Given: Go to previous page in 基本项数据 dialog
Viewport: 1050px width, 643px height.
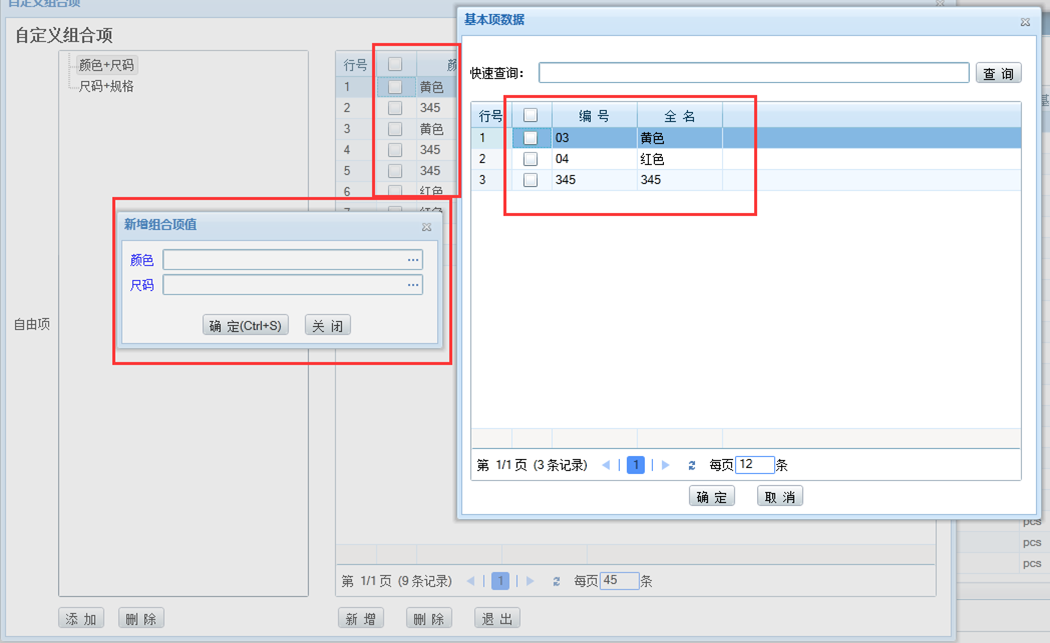Looking at the screenshot, I should click(607, 464).
